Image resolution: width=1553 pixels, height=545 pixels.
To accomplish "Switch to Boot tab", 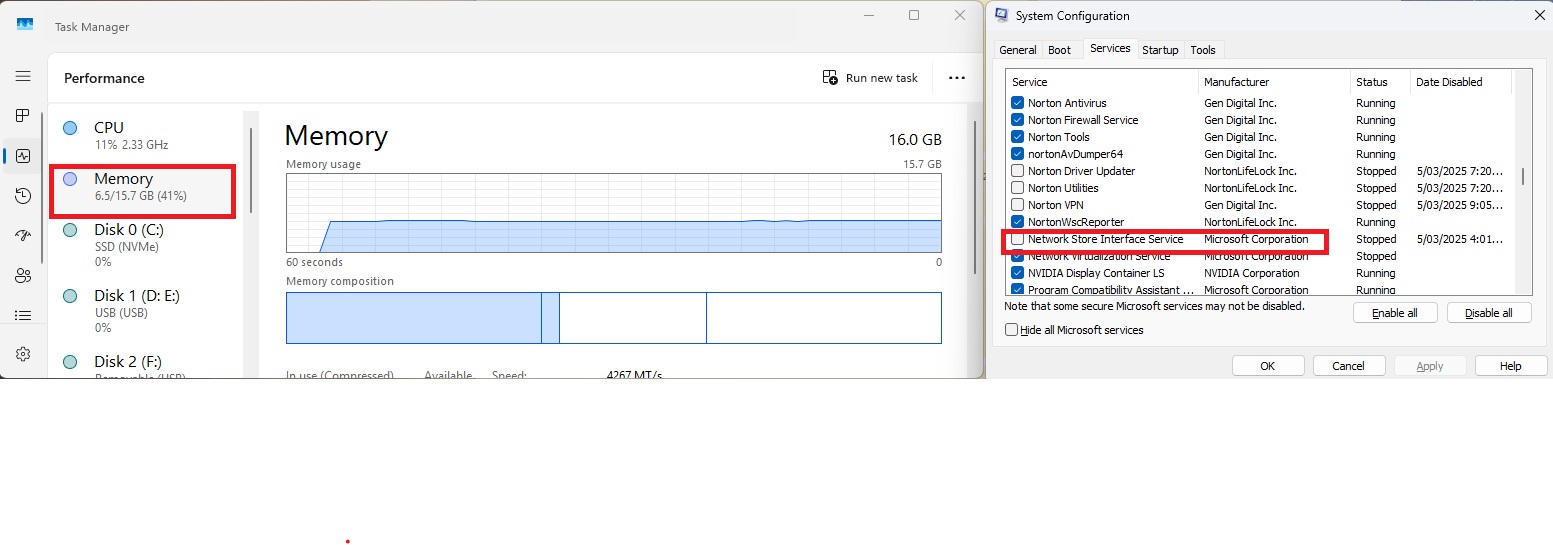I will 1060,50.
